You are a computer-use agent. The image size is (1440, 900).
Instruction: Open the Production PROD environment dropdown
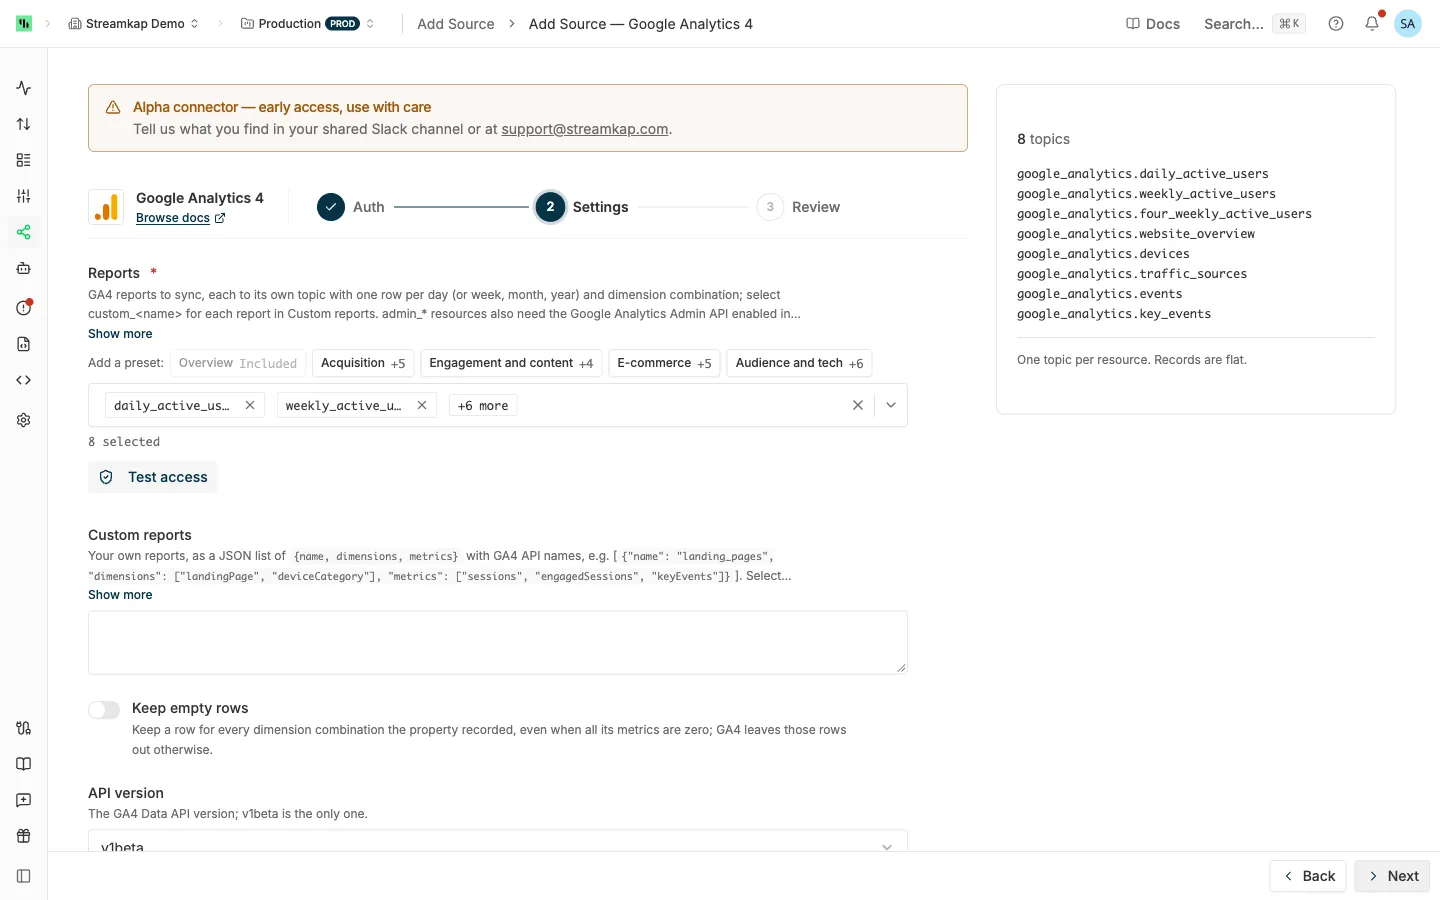[x=308, y=24]
